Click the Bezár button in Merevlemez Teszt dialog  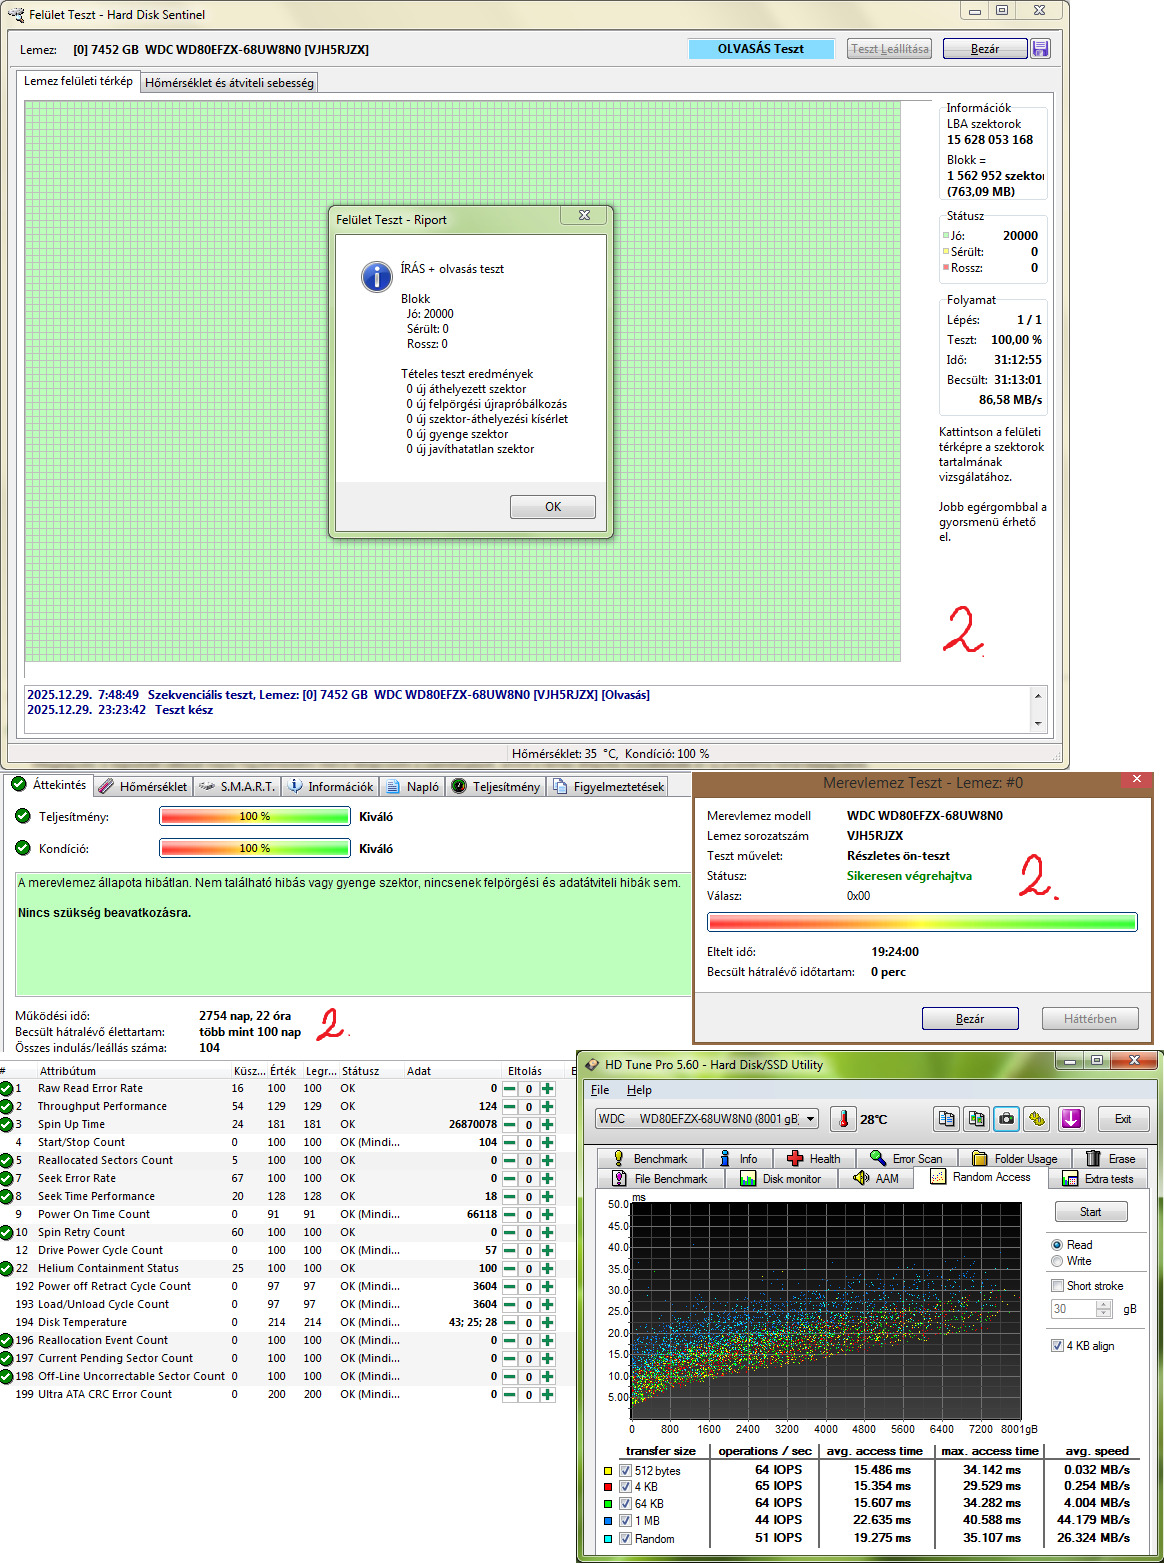pos(969,1019)
